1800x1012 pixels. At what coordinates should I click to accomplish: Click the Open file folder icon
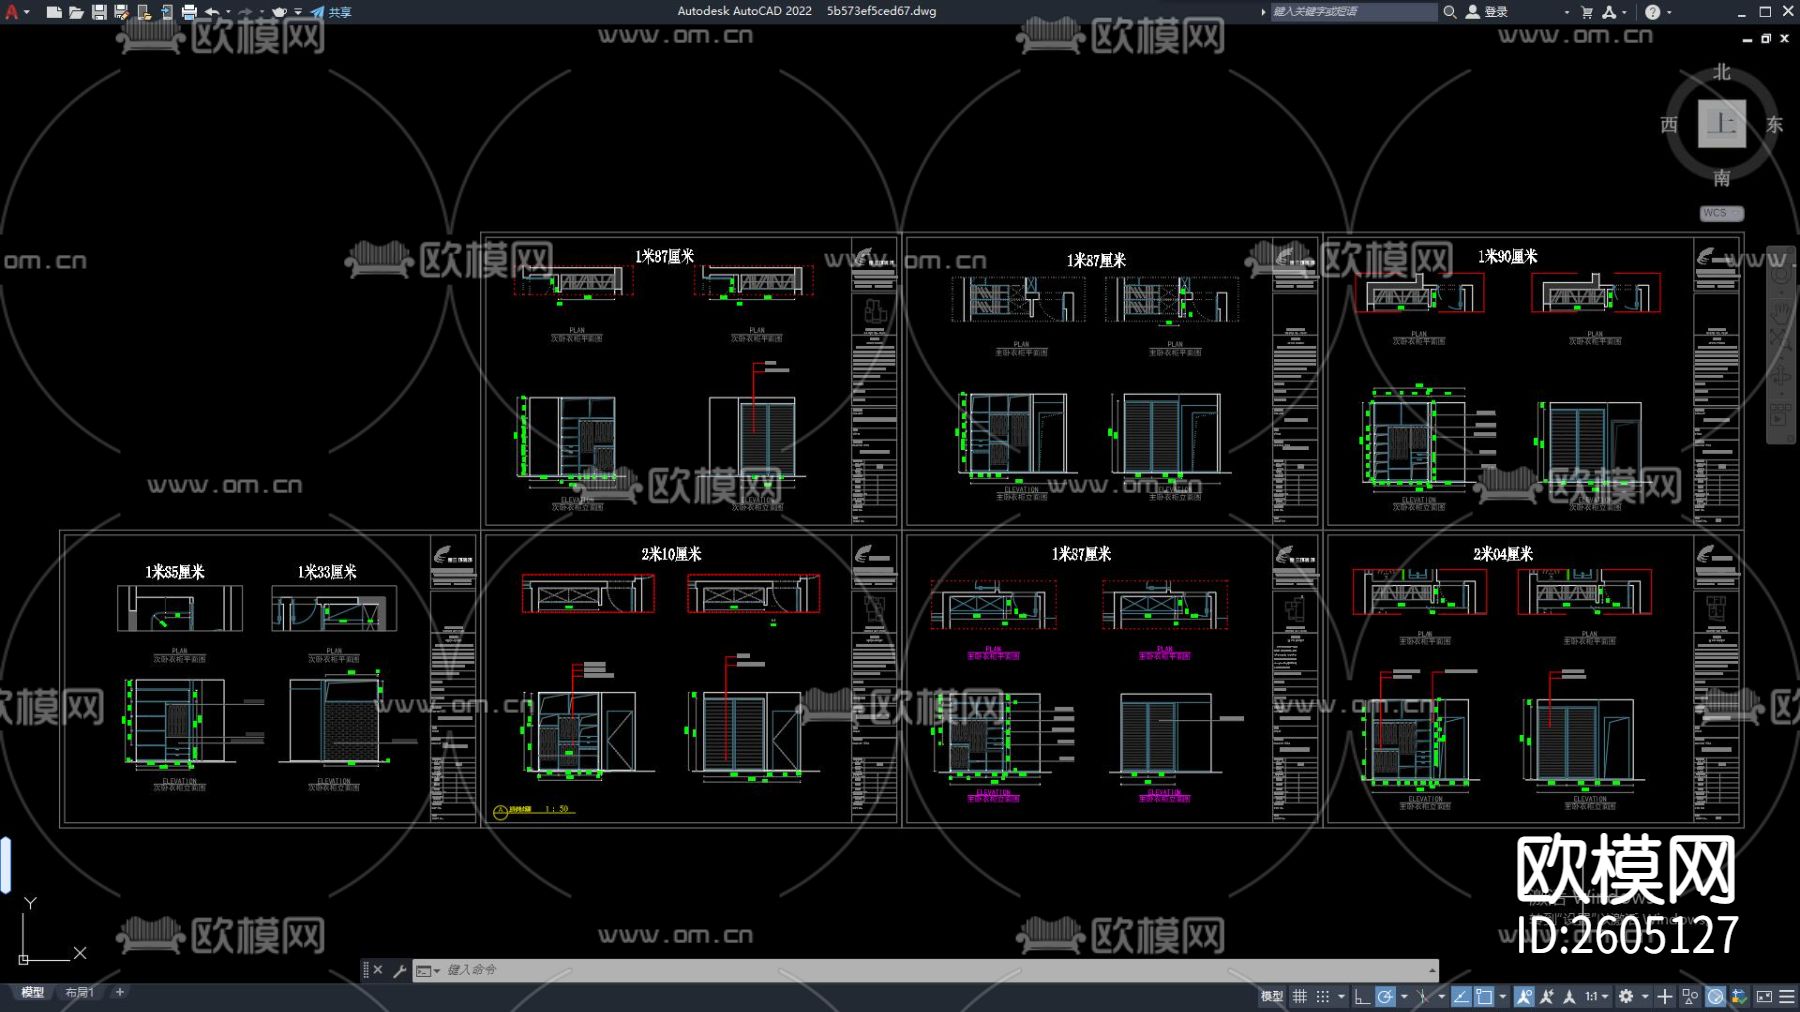tap(76, 12)
